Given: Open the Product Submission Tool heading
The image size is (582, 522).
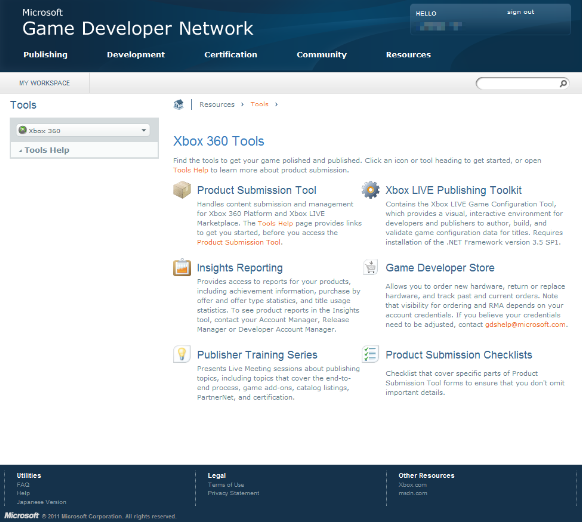Looking at the screenshot, I should pos(256,190).
